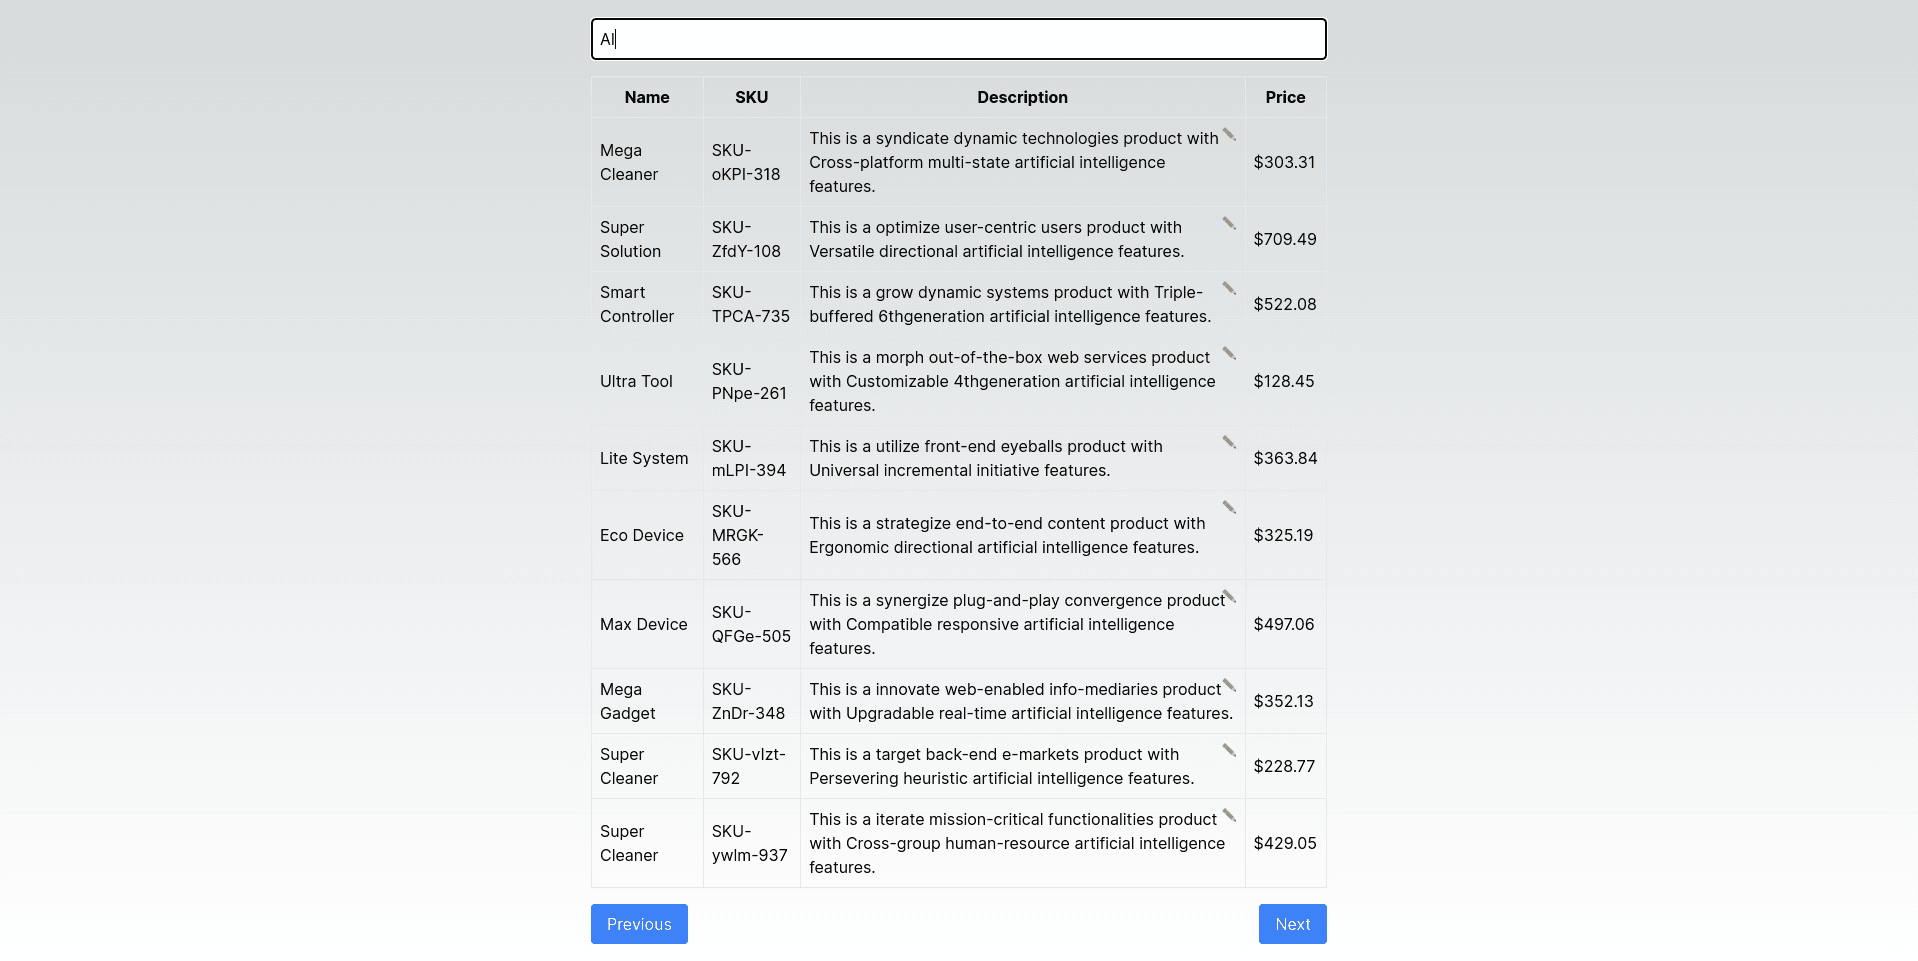1918x961 pixels.
Task: Click the SKU column header
Action: tap(751, 97)
